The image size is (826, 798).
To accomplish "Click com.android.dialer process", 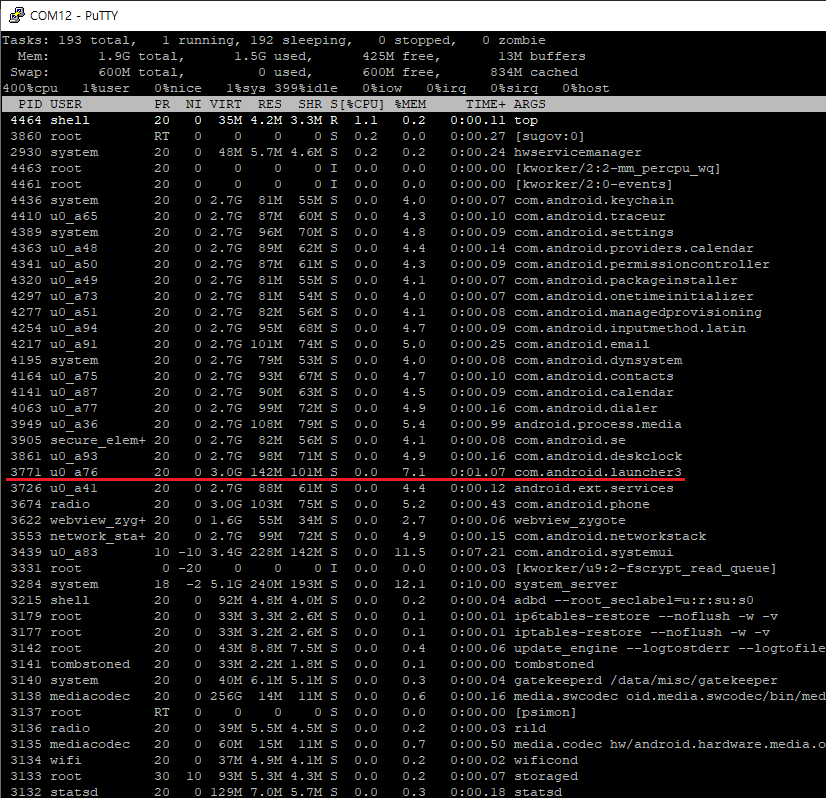I will pyautogui.click(x=586, y=408).
